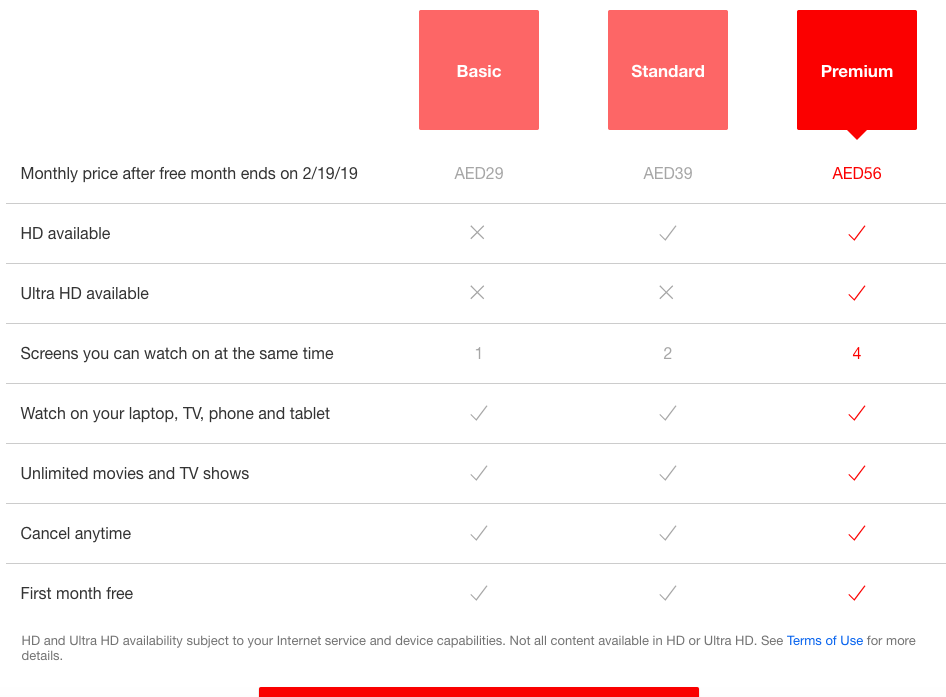This screenshot has width=946, height=697.
Task: Click Premium screens count 4
Action: pos(856,353)
